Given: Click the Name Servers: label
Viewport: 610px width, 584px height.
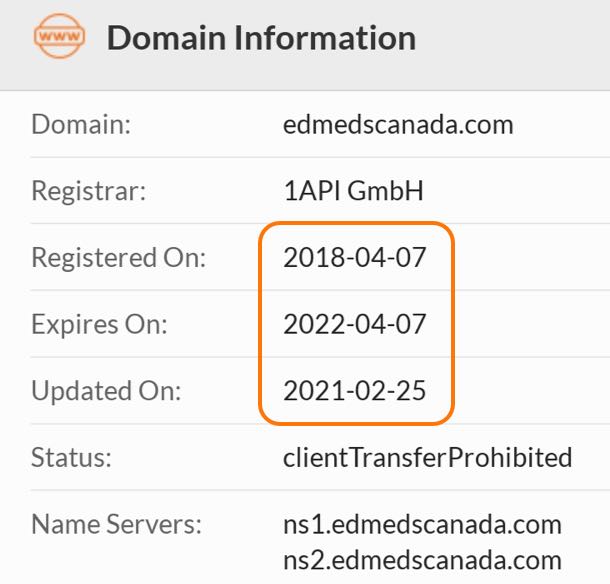Looking at the screenshot, I should [x=116, y=524].
